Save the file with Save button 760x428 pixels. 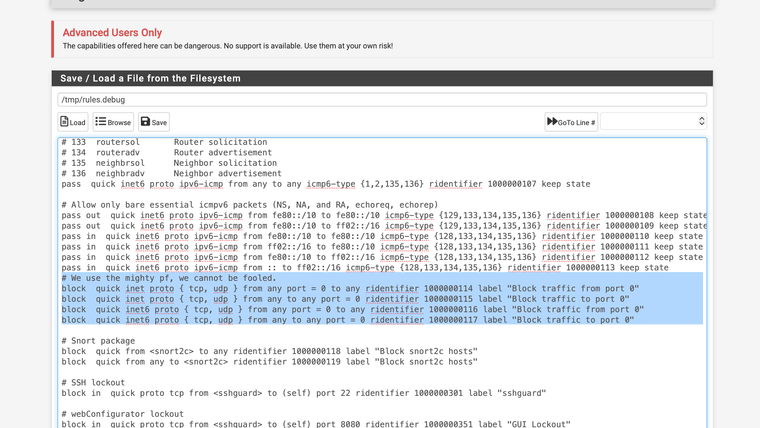(x=154, y=122)
